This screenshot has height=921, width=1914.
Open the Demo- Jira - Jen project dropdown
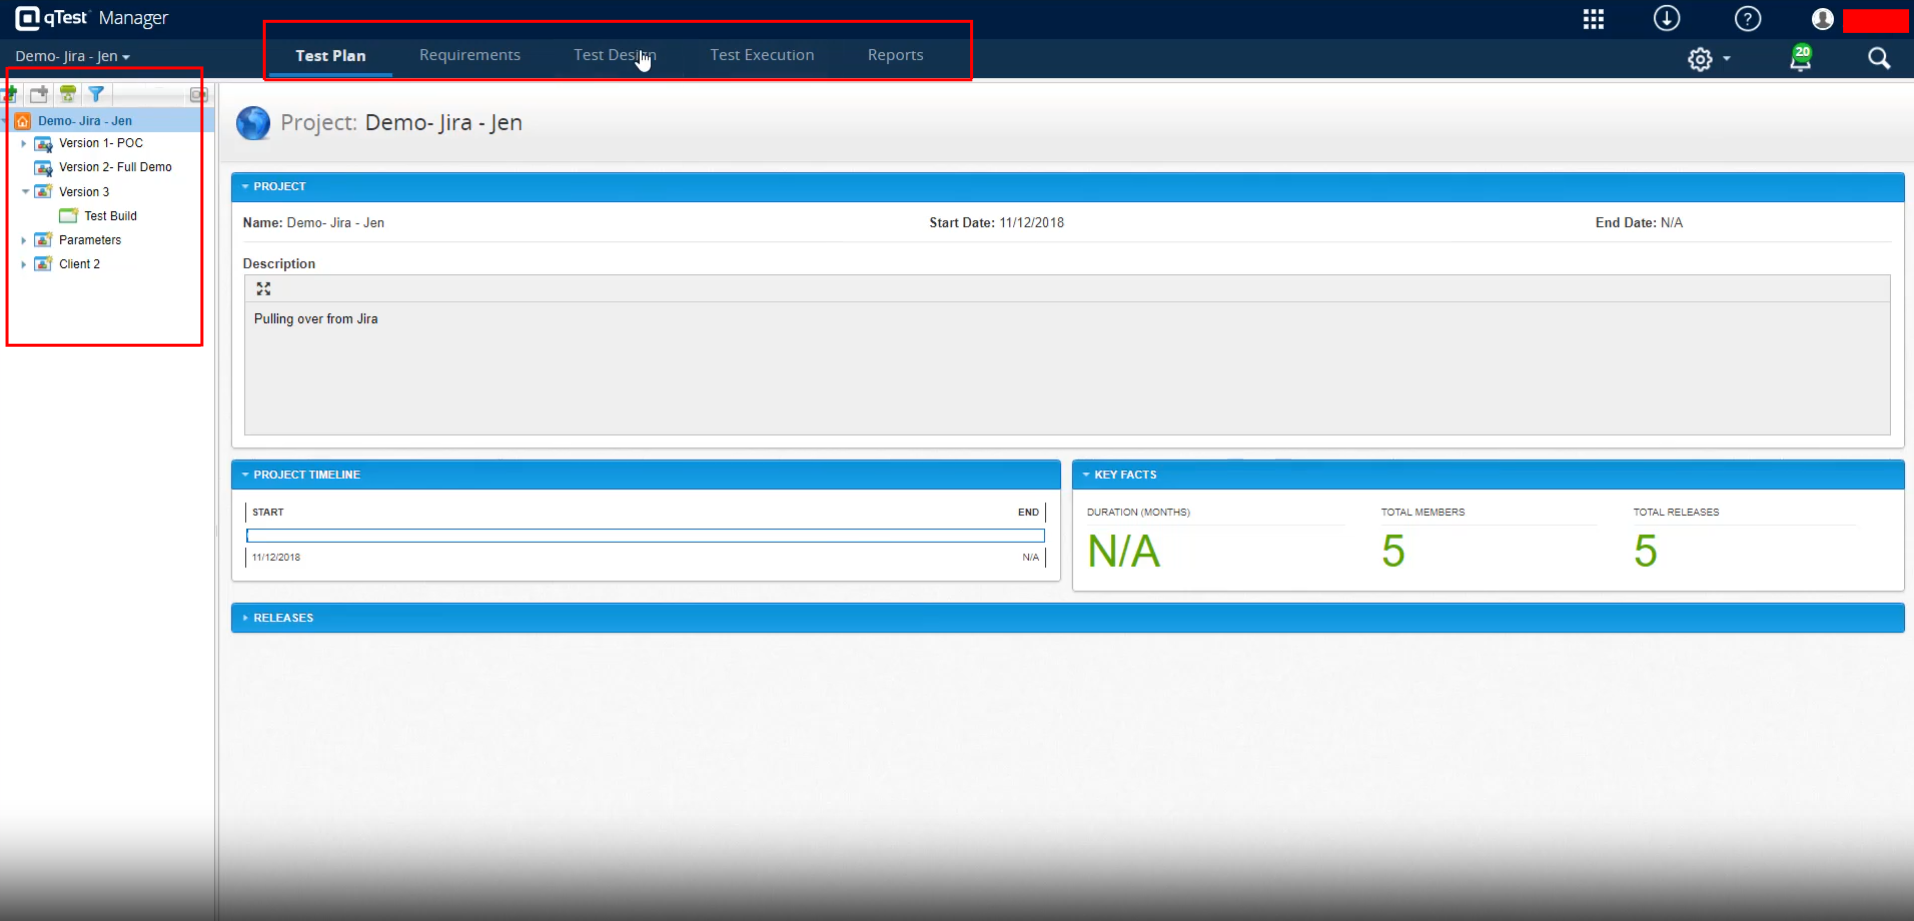tap(72, 57)
